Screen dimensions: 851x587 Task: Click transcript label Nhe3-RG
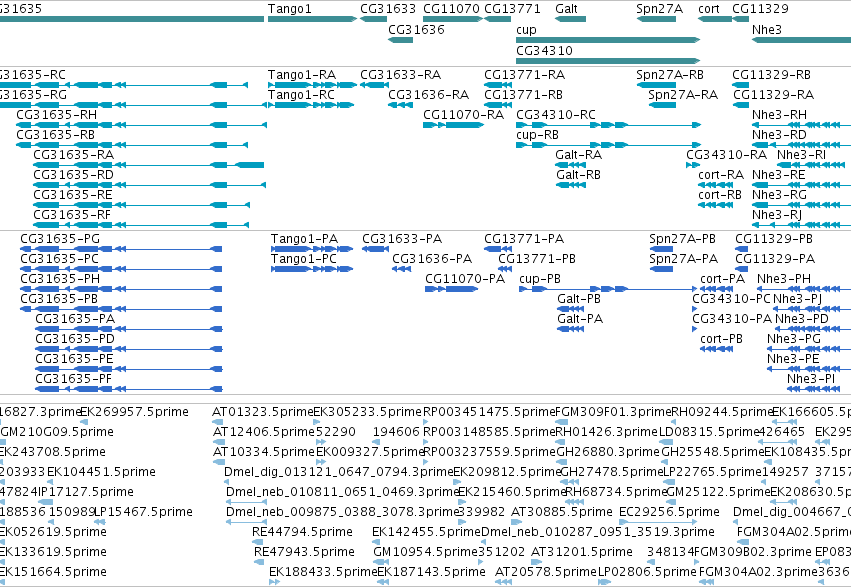click(779, 195)
